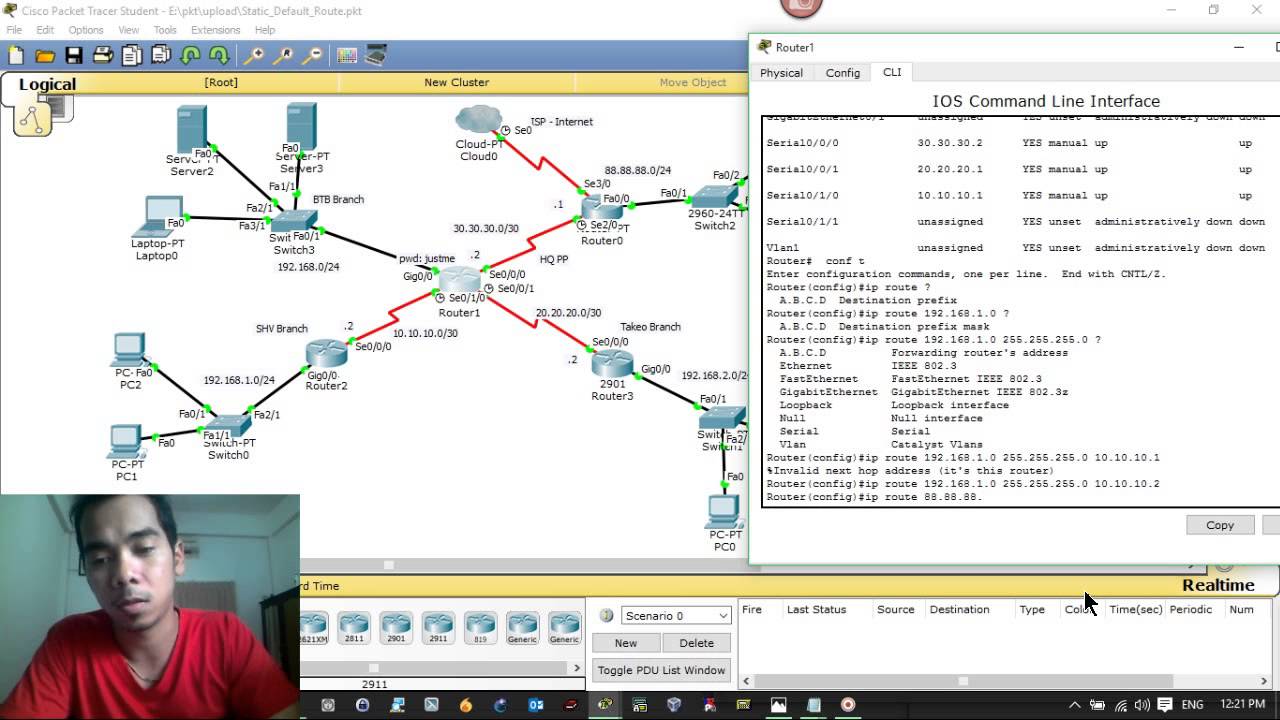This screenshot has height=720, width=1280.
Task: Pick the 2811 router model
Action: (354, 629)
